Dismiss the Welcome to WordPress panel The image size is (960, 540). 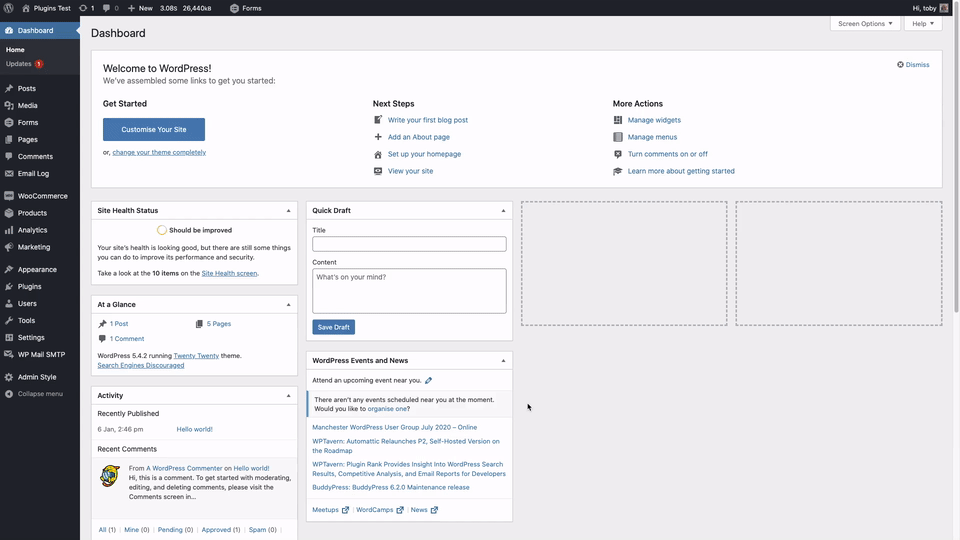click(913, 64)
